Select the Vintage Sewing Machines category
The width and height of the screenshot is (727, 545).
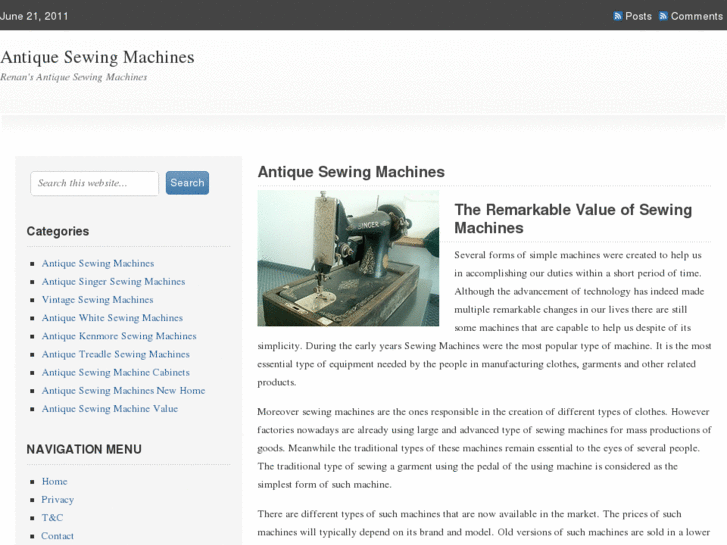tap(97, 300)
